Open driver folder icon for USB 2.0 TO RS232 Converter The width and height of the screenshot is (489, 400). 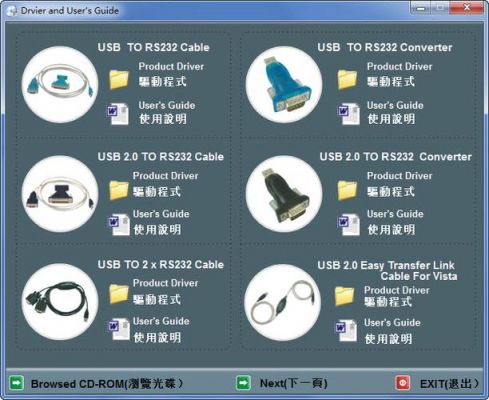tap(347, 190)
